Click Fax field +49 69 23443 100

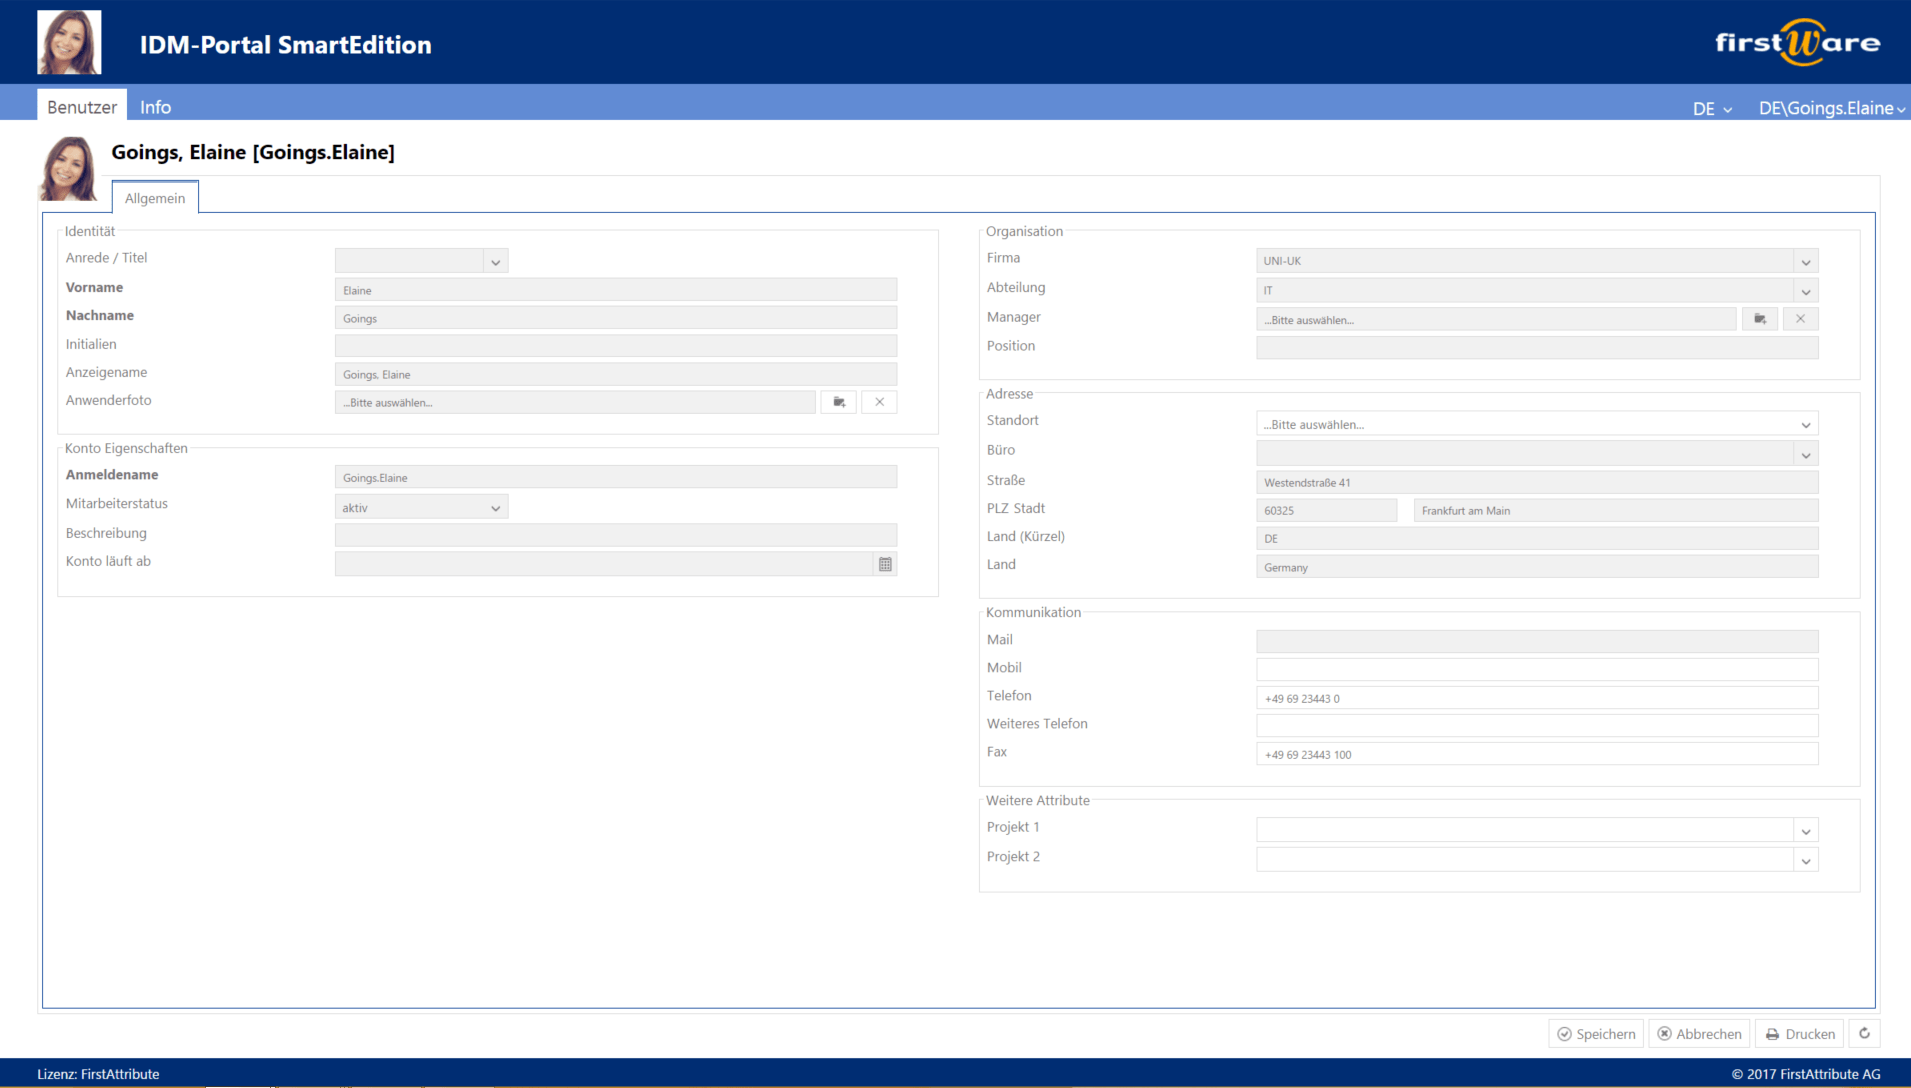coord(1537,754)
